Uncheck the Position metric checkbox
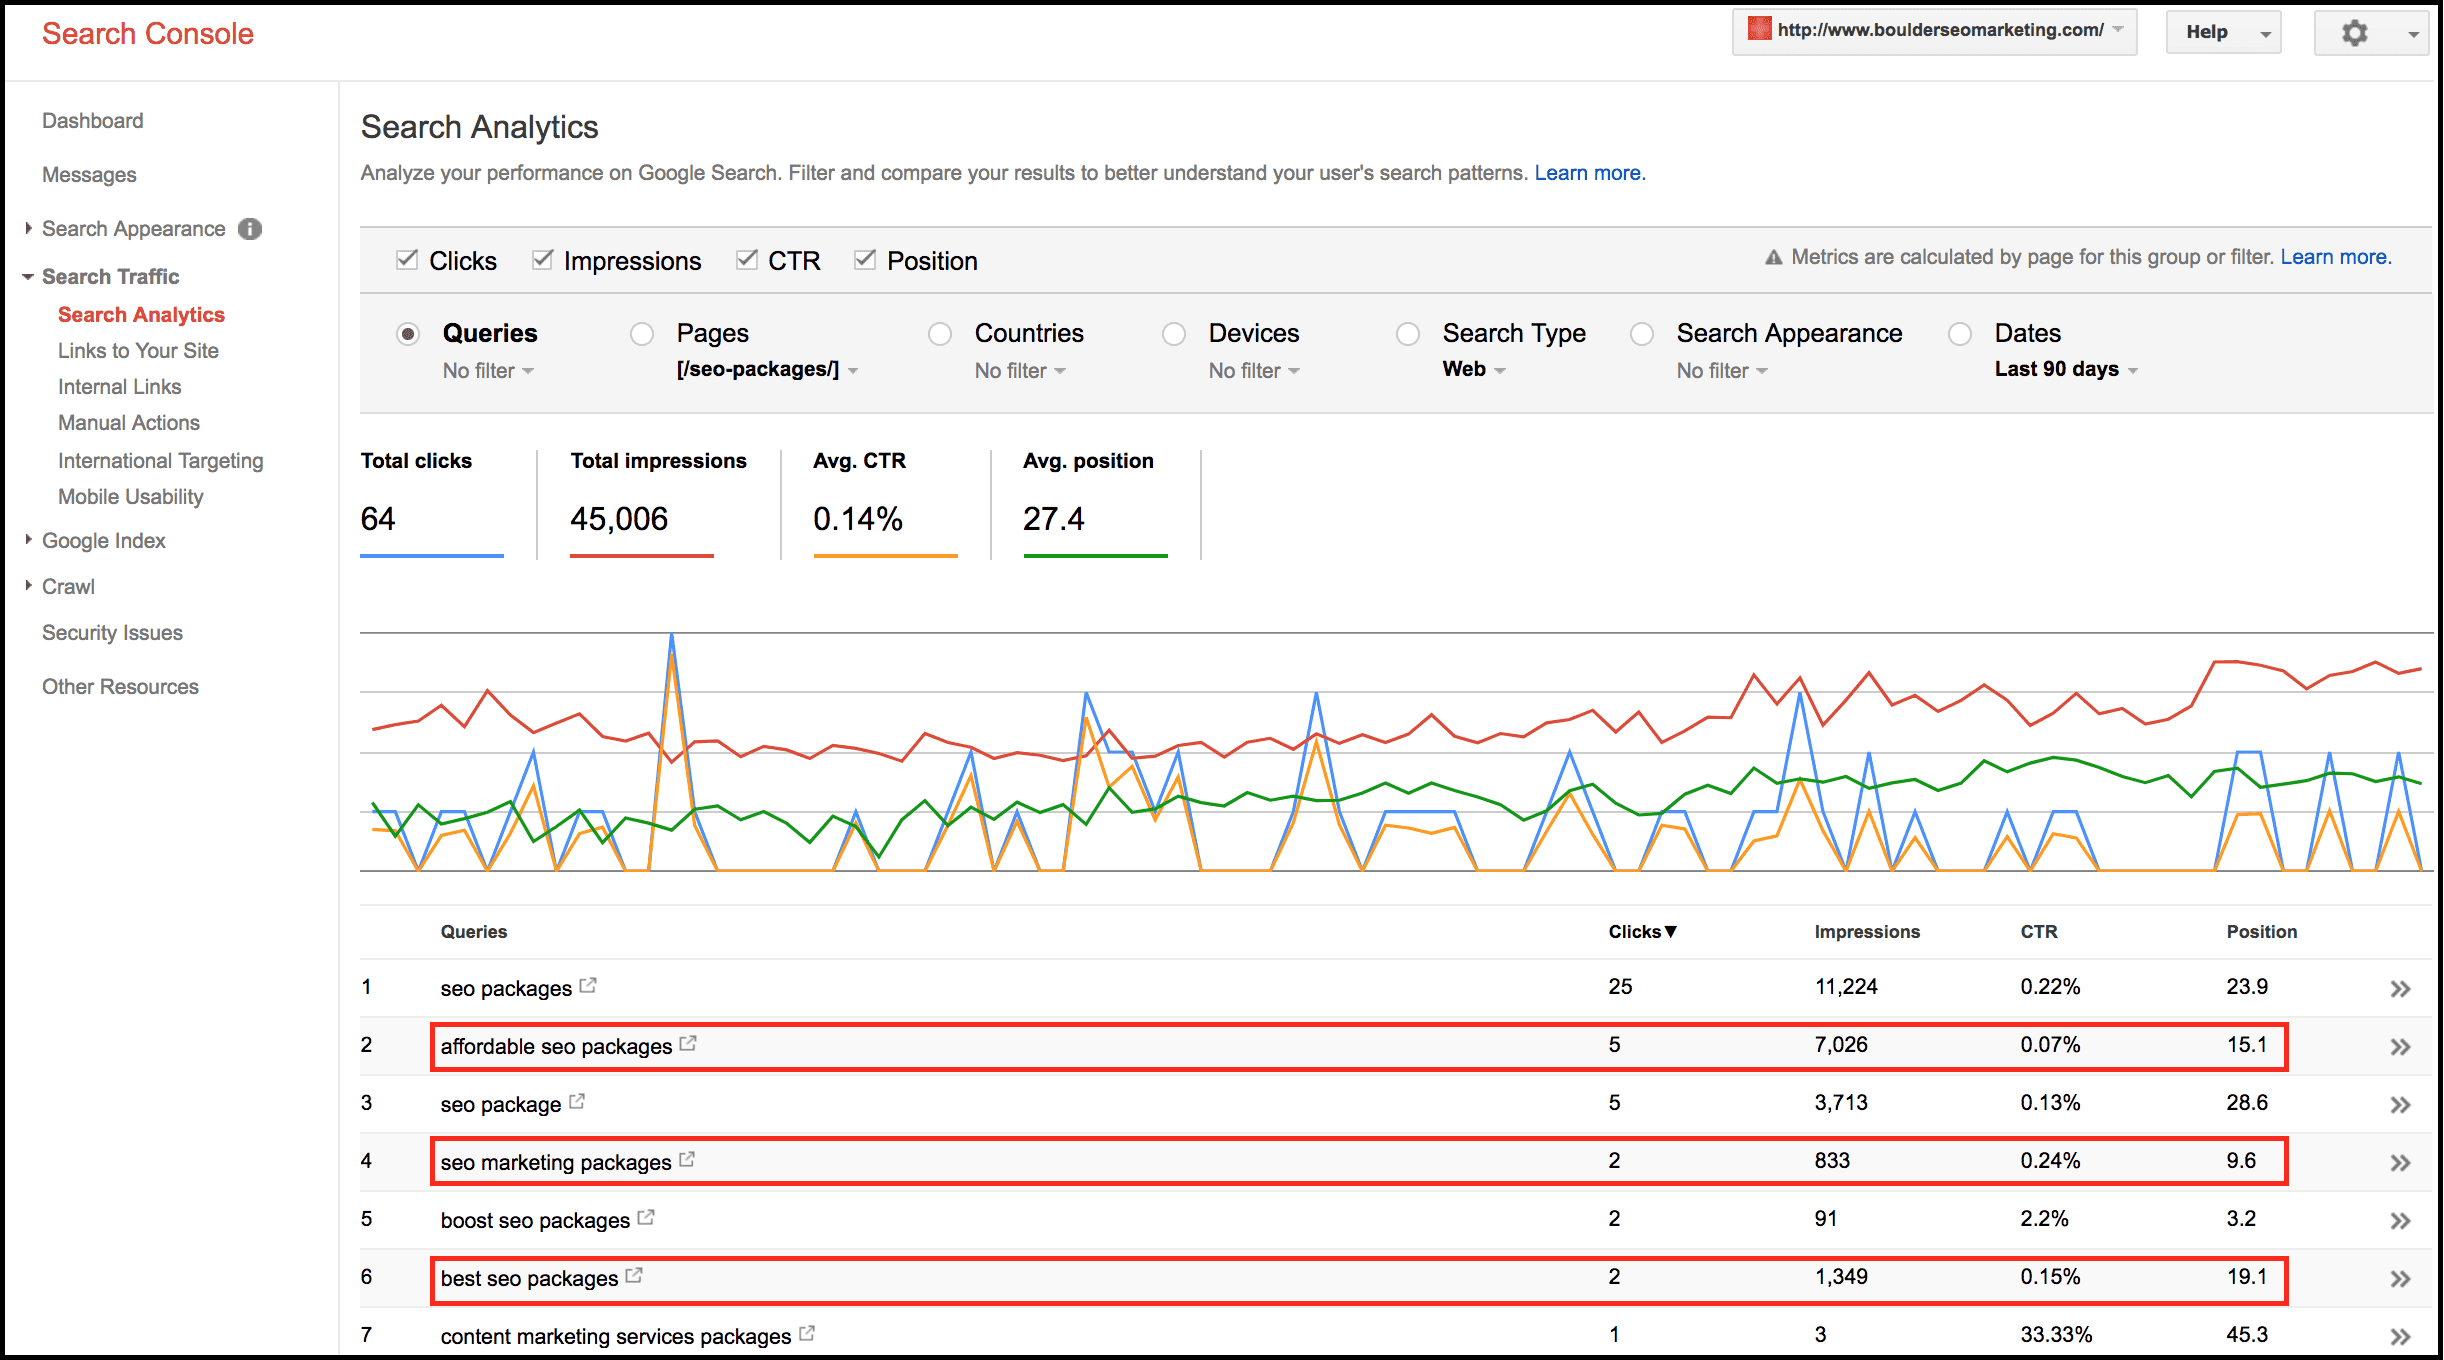Screen dimensions: 2444x1360 (x=865, y=260)
